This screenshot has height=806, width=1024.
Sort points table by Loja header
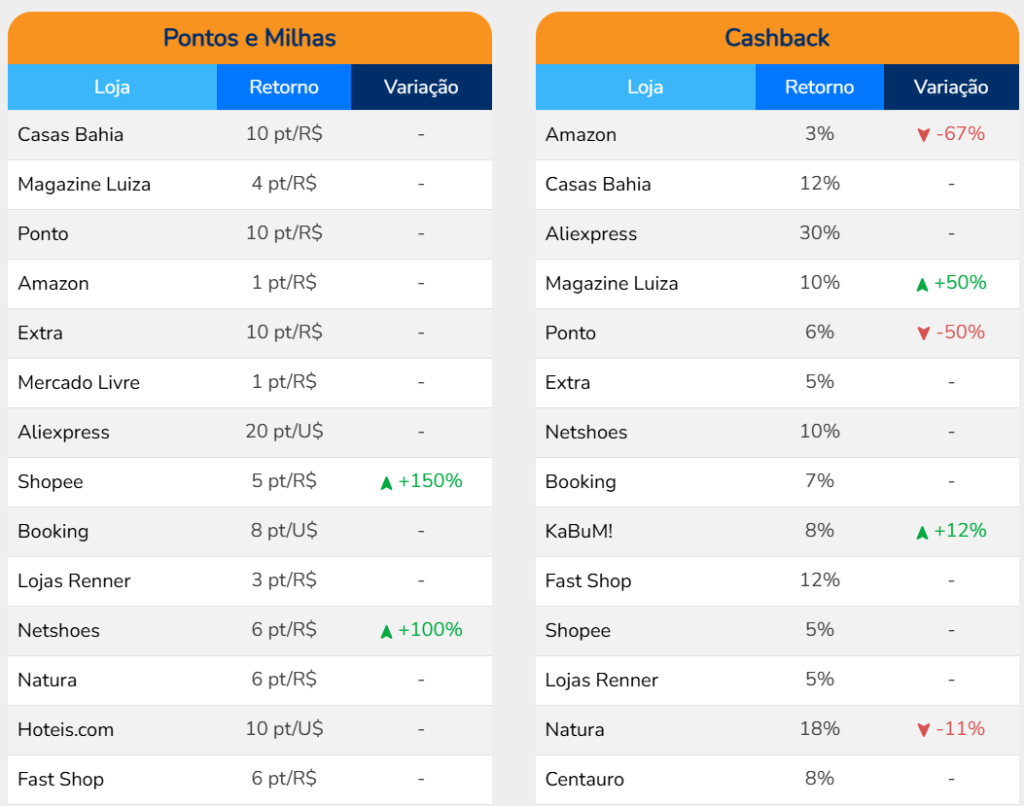(x=112, y=87)
